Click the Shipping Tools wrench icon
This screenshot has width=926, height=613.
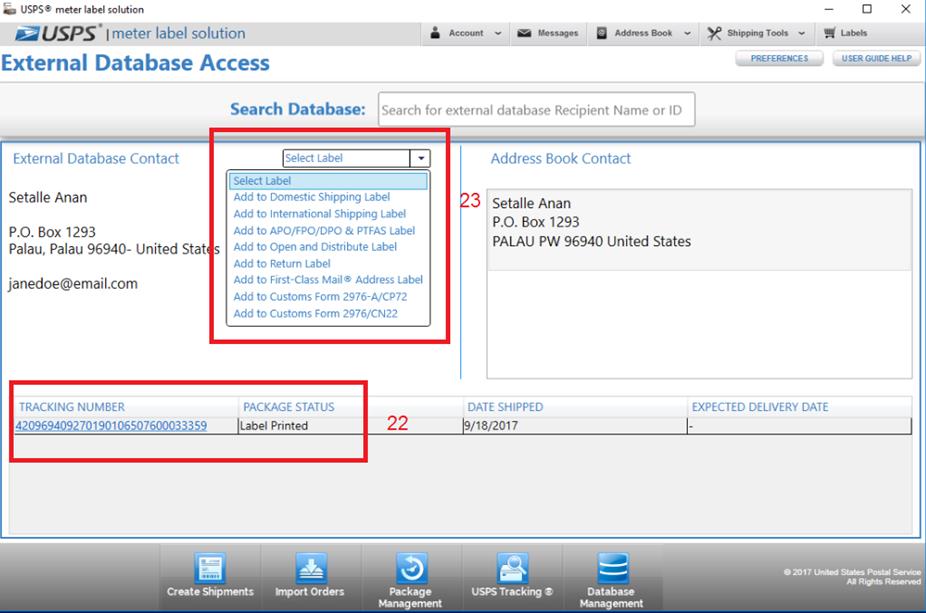click(714, 33)
